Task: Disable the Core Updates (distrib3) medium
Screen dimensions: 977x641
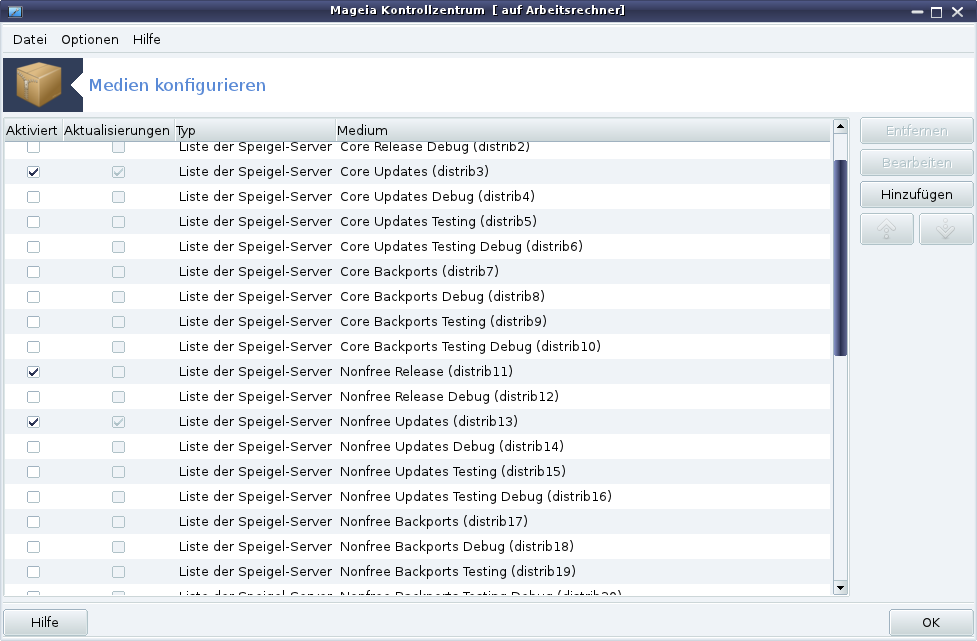Action: tap(34, 172)
